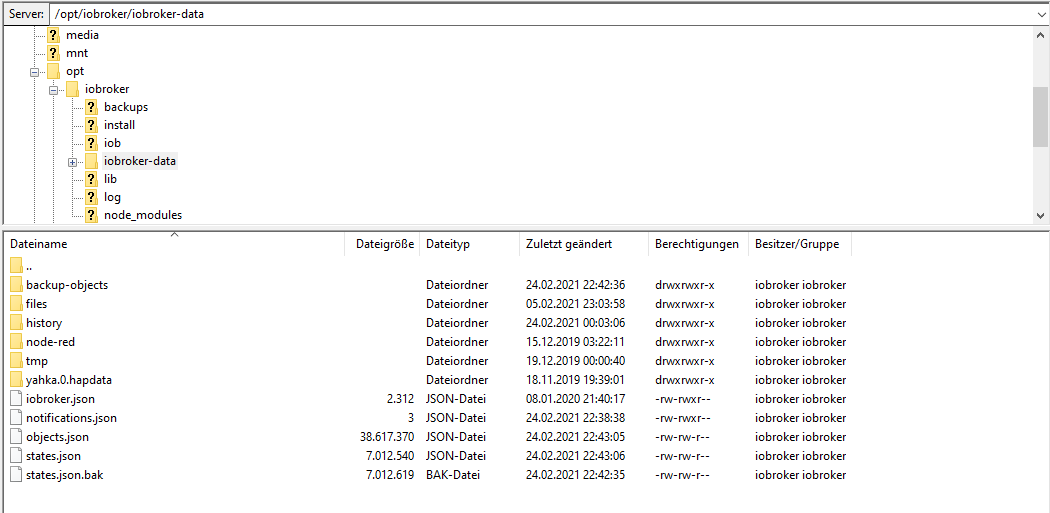Select the yahka.0.hapdata folder name
This screenshot has width=1050, height=513.
coord(69,380)
